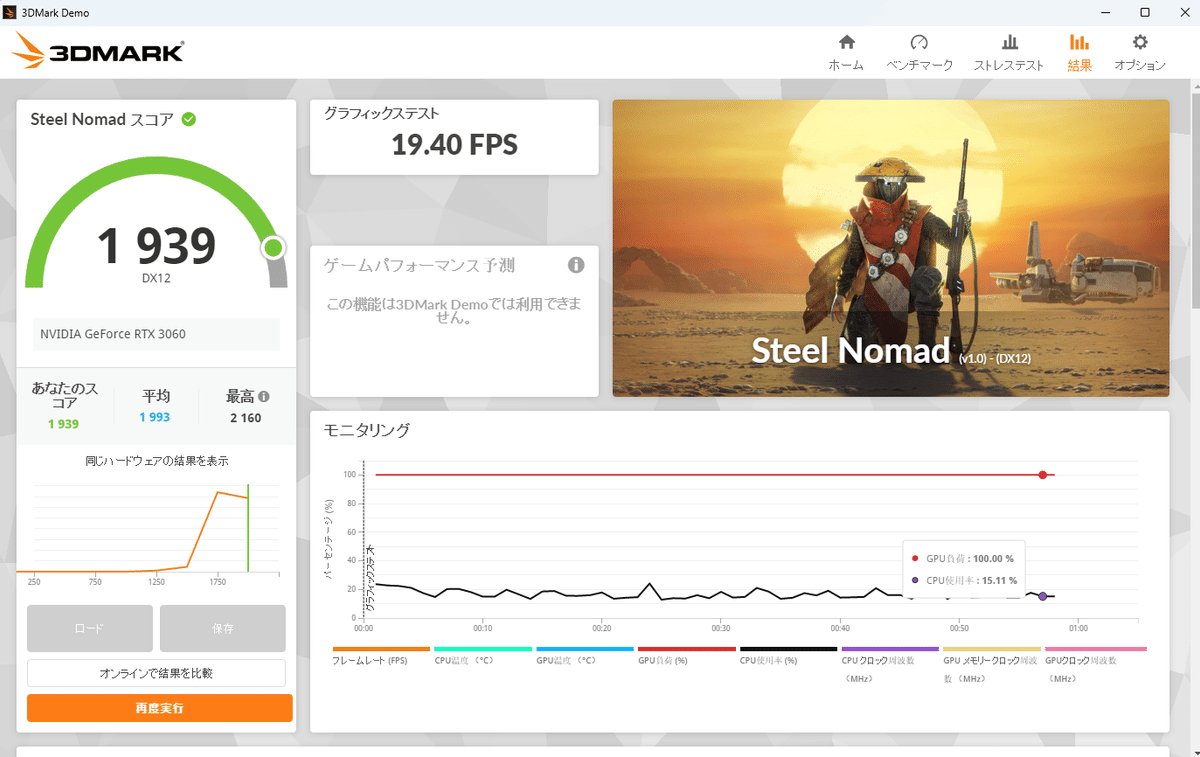This screenshot has width=1200, height=757.
Task: Click オンラインで結果を比較 button
Action: point(156,673)
